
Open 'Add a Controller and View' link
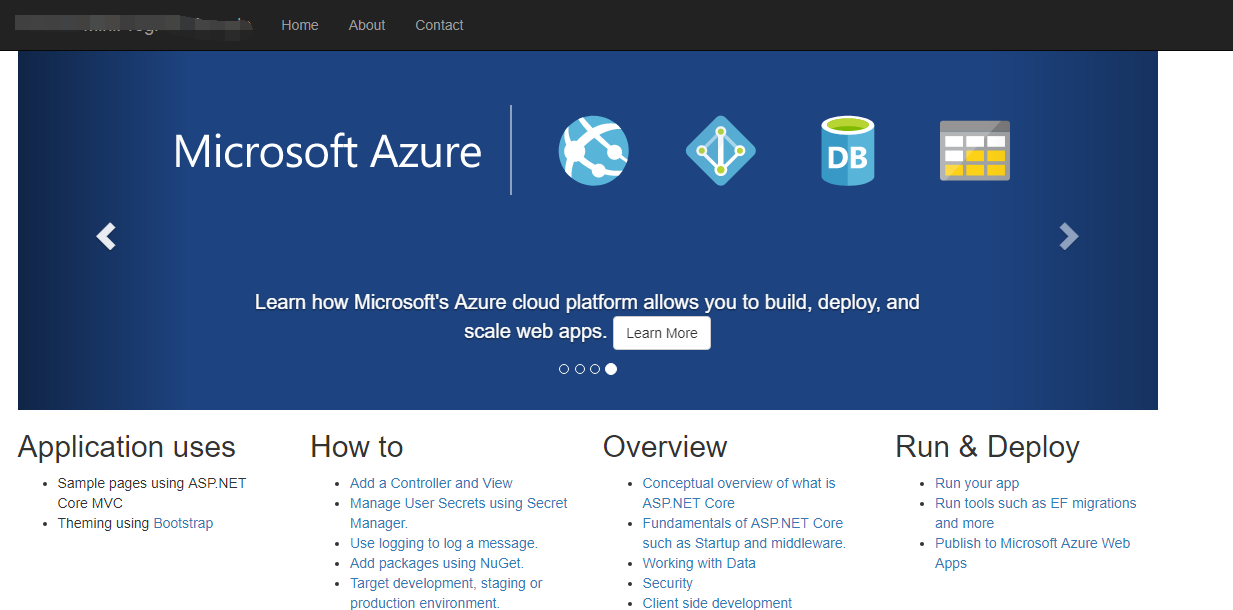coord(431,483)
